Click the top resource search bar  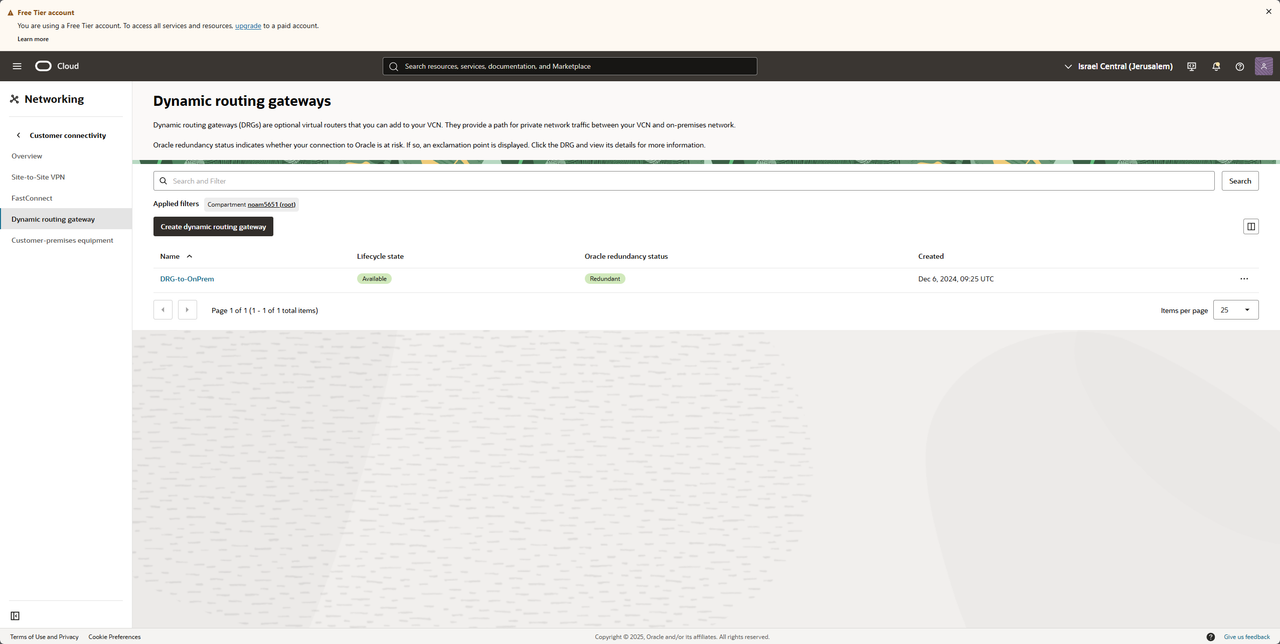tap(570, 66)
